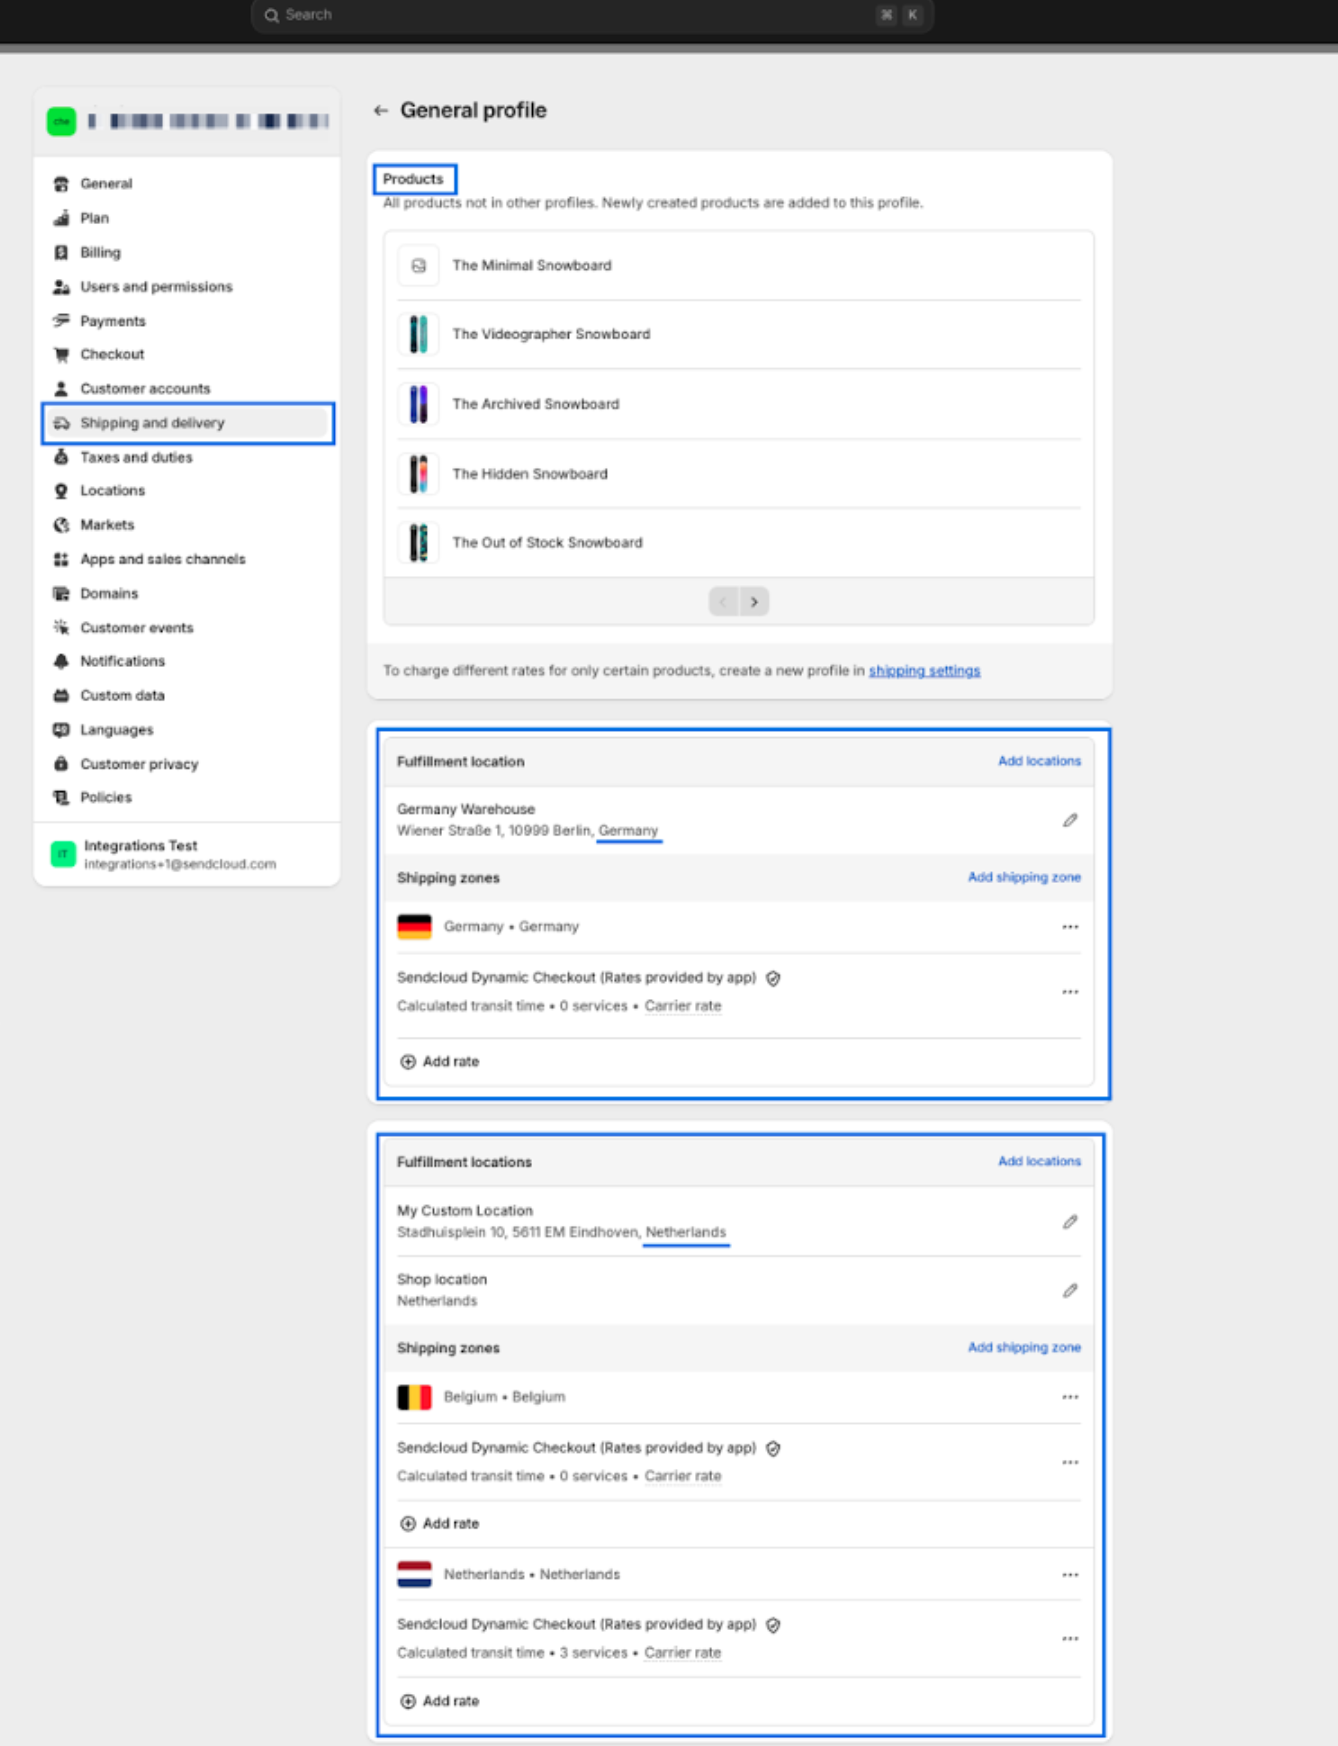
Task: Open the shipping settings link
Action: [x=924, y=671]
